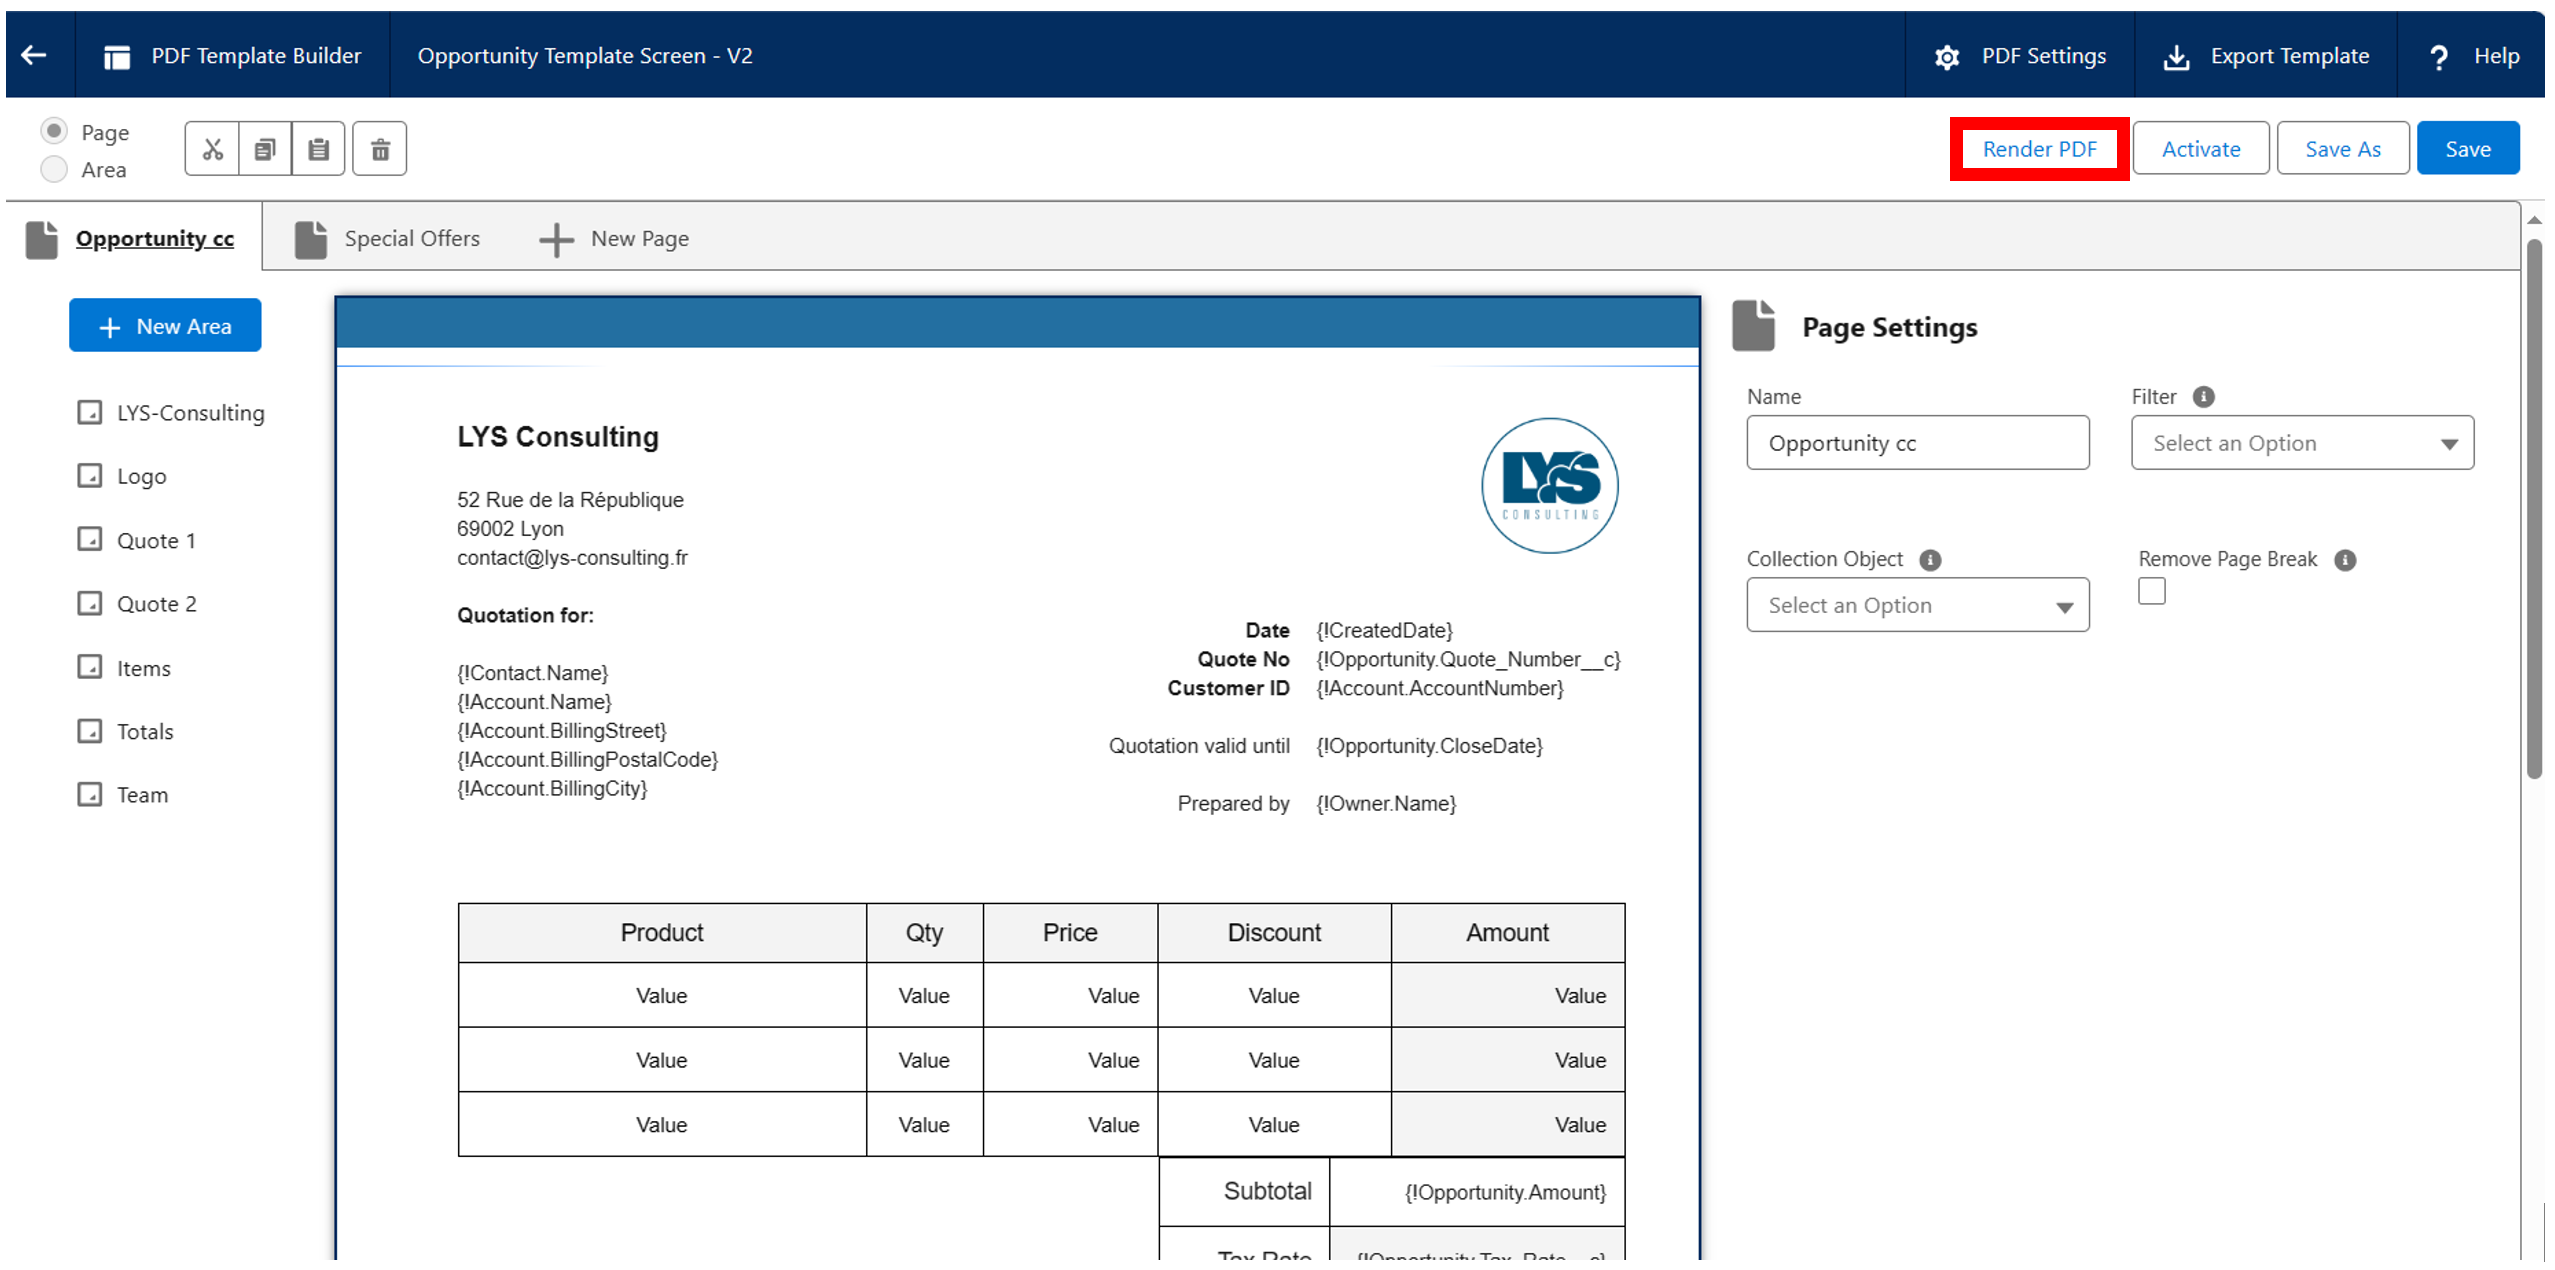Click the Save As button
This screenshot has height=1270, width=2555.
click(2342, 149)
